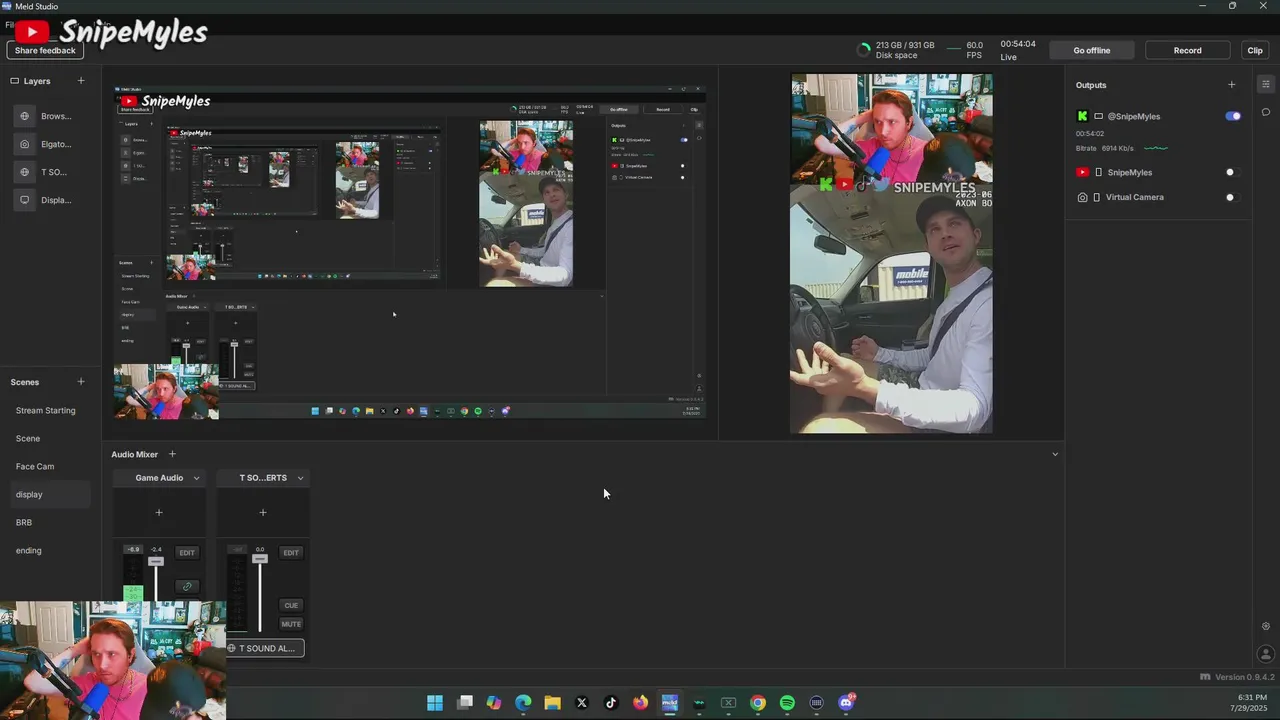The width and height of the screenshot is (1280, 720).
Task: Add a new layer with Layers plus icon
Action: 81,81
